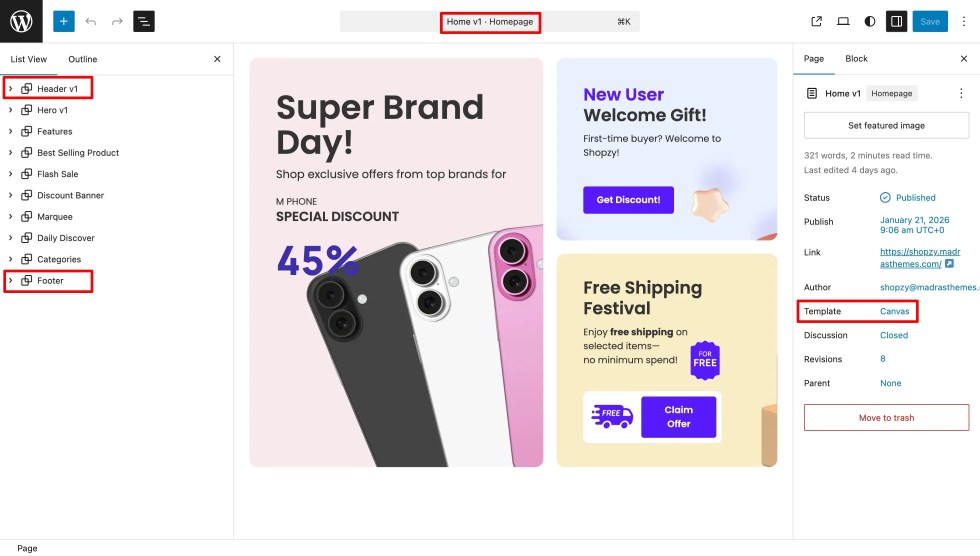This screenshot has height=556, width=980.
Task: Click the Move to trash button
Action: point(886,417)
